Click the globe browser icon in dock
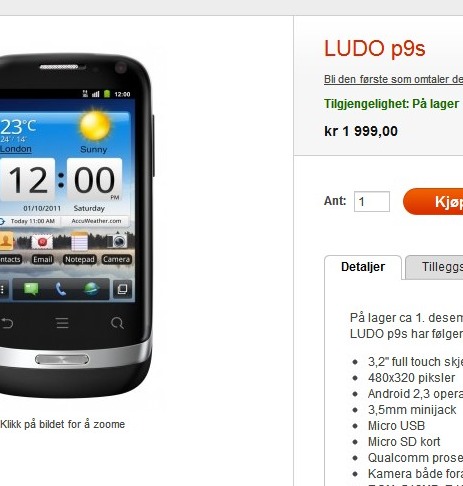The image size is (463, 486). pos(91,289)
